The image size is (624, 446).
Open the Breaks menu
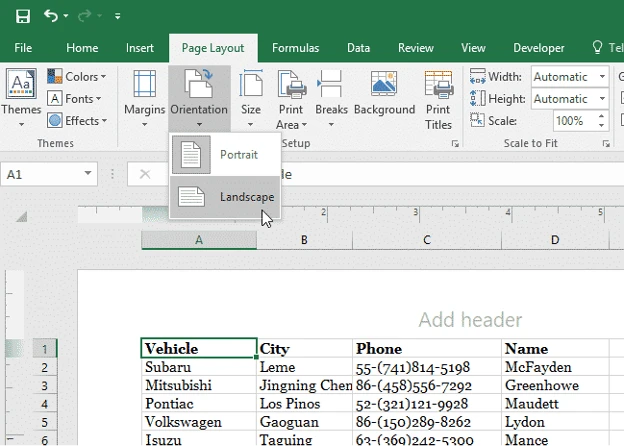(331, 98)
